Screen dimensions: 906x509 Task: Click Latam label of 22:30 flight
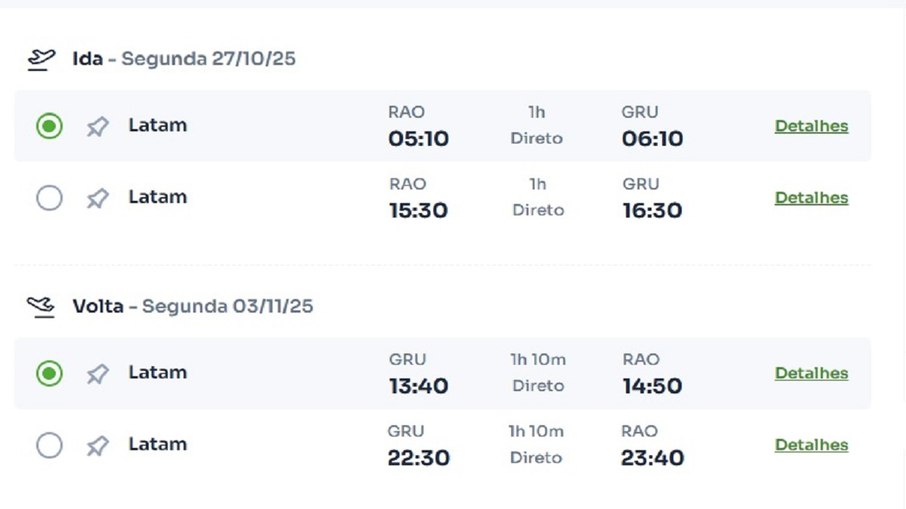[158, 444]
